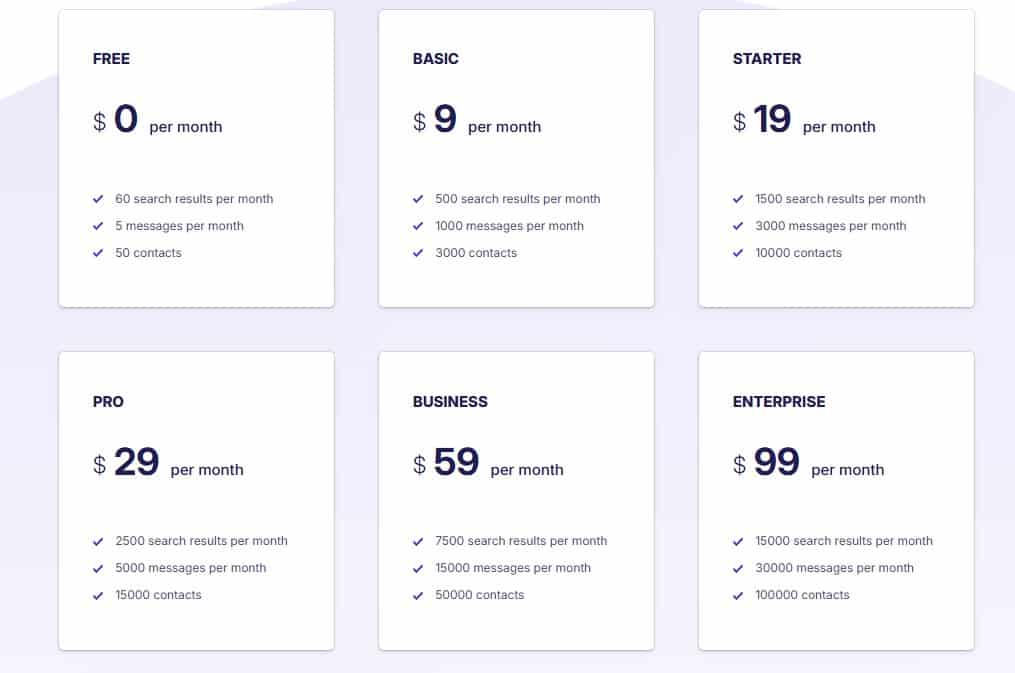Screen dimensions: 1015x673
Task: Click the 29 price on Pro plan
Action: click(140, 462)
